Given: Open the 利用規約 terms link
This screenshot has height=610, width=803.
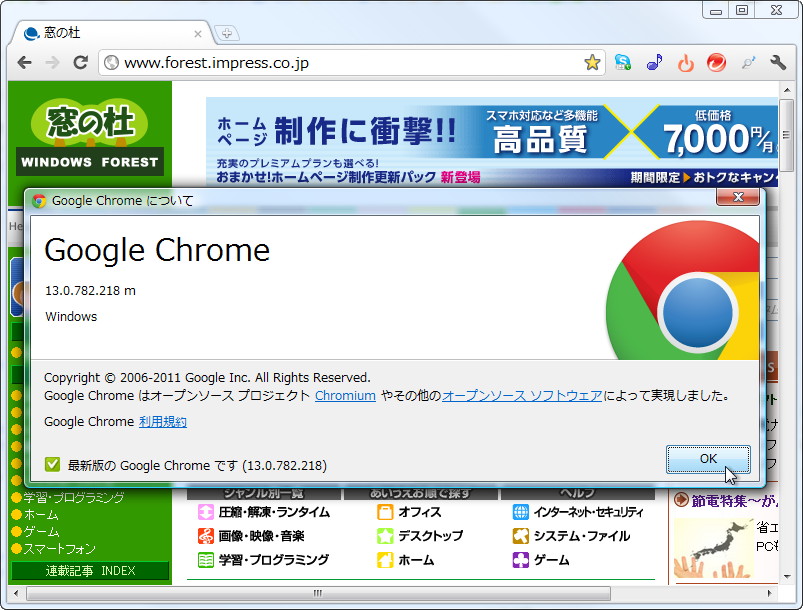Looking at the screenshot, I should (x=163, y=421).
